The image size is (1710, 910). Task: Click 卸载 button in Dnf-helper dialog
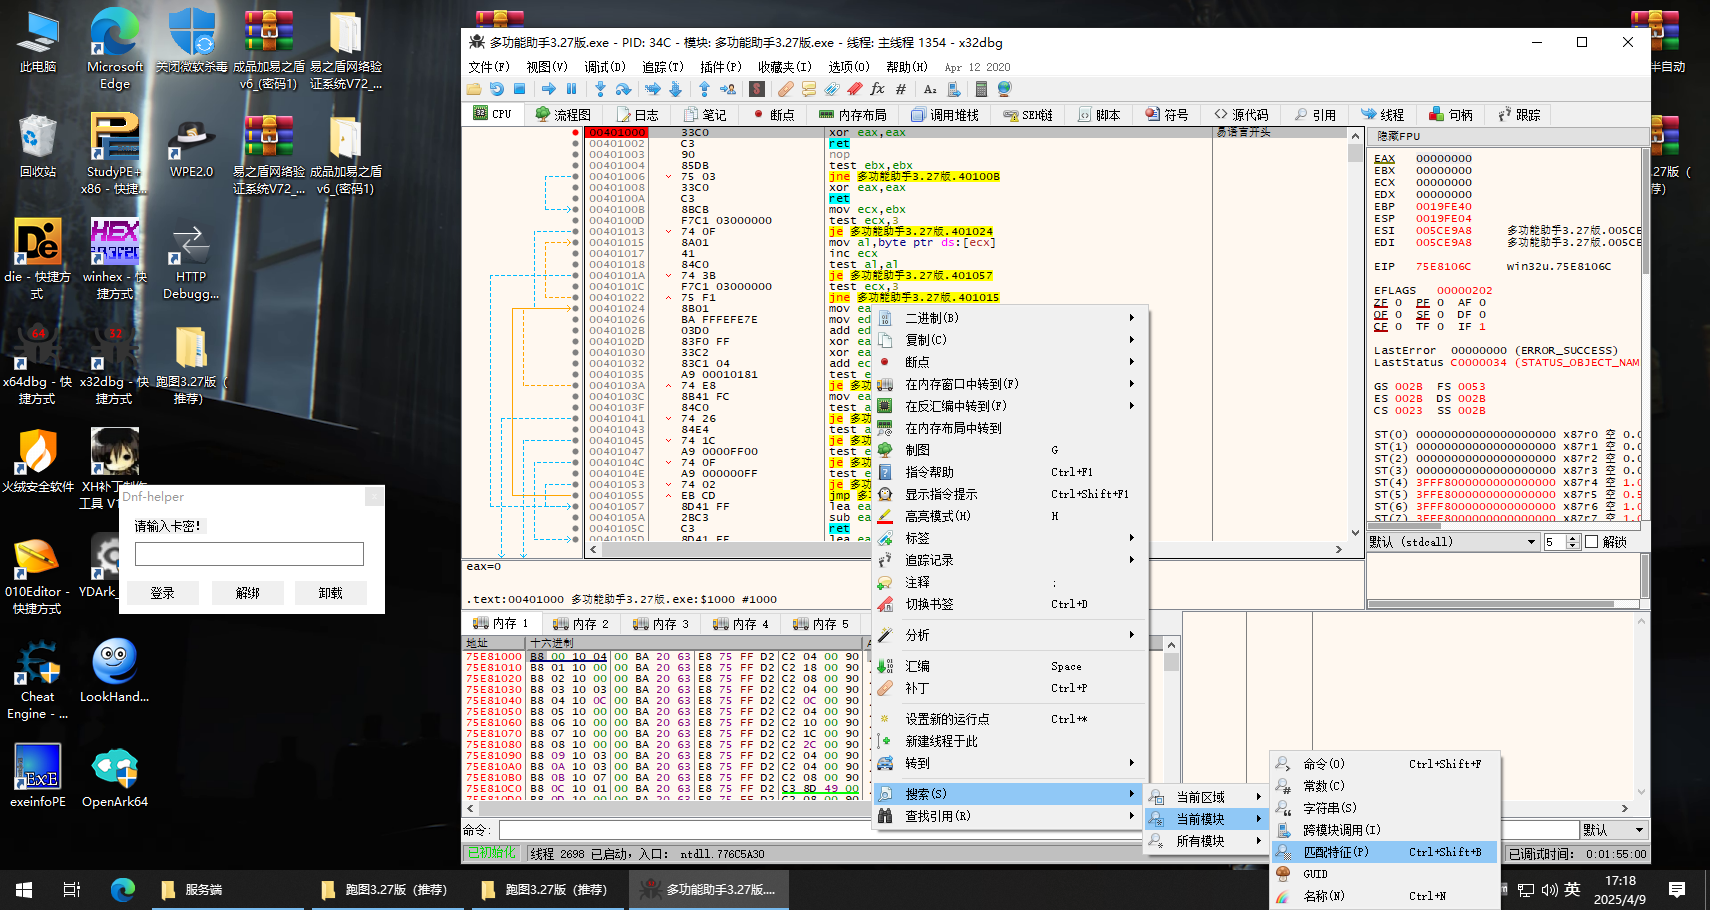tap(330, 593)
